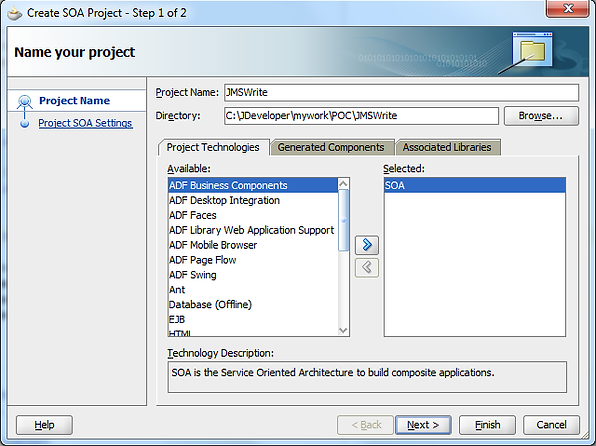Select ADF Business Components in Available list
The height and width of the screenshot is (446, 596).
(253, 185)
